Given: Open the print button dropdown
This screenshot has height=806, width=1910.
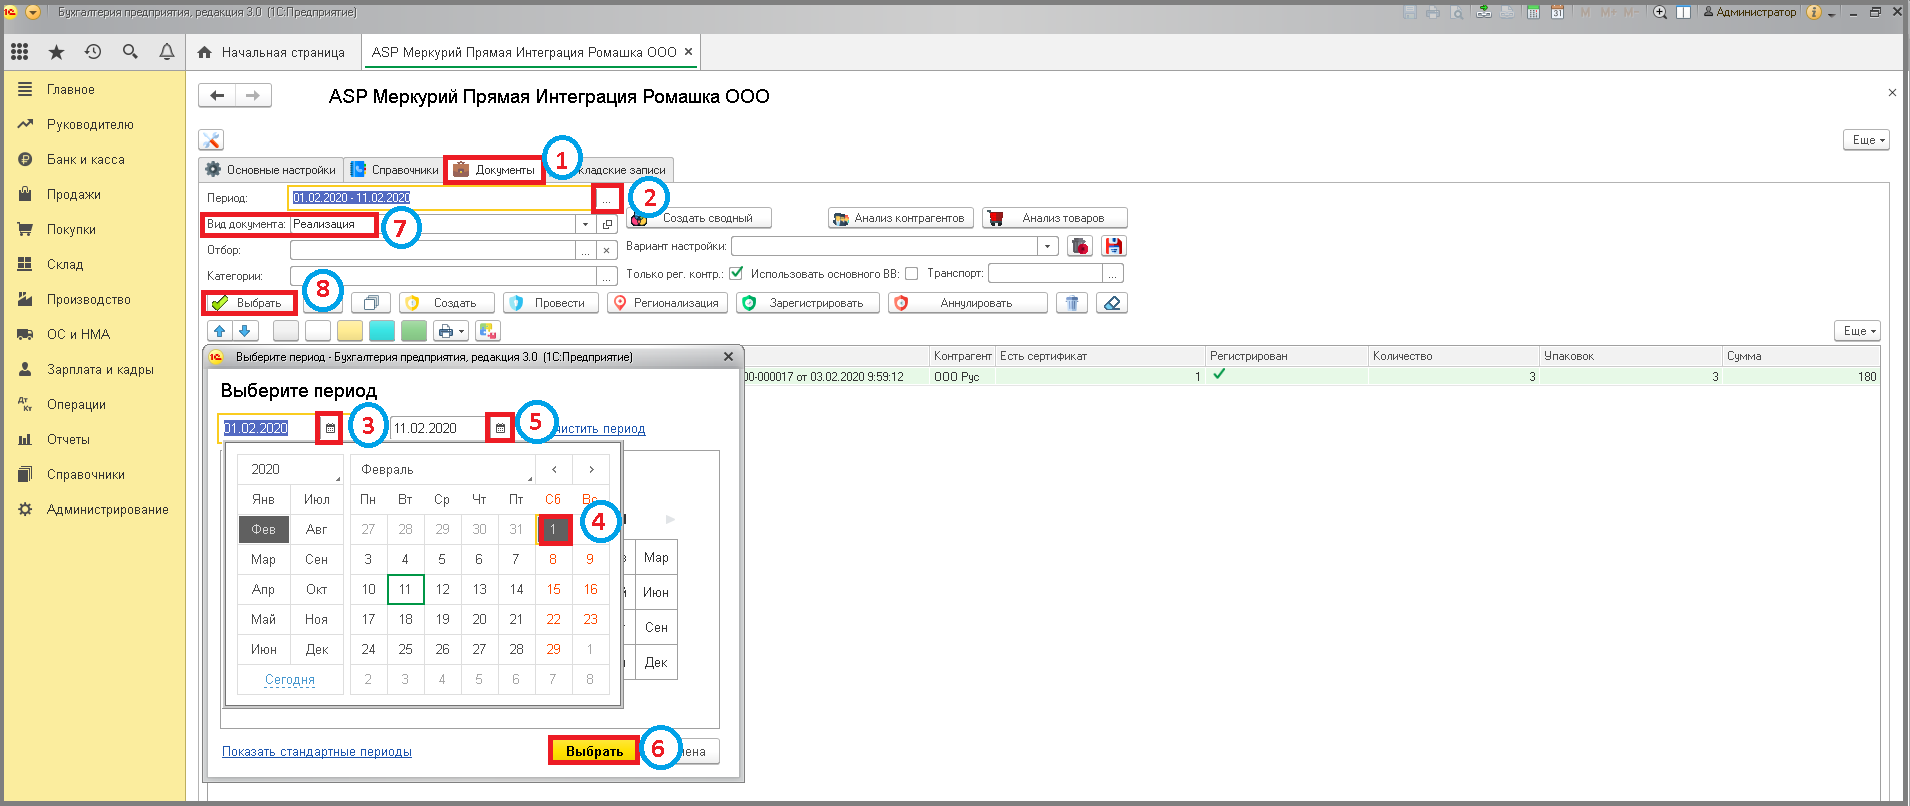Looking at the screenshot, I should (451, 331).
